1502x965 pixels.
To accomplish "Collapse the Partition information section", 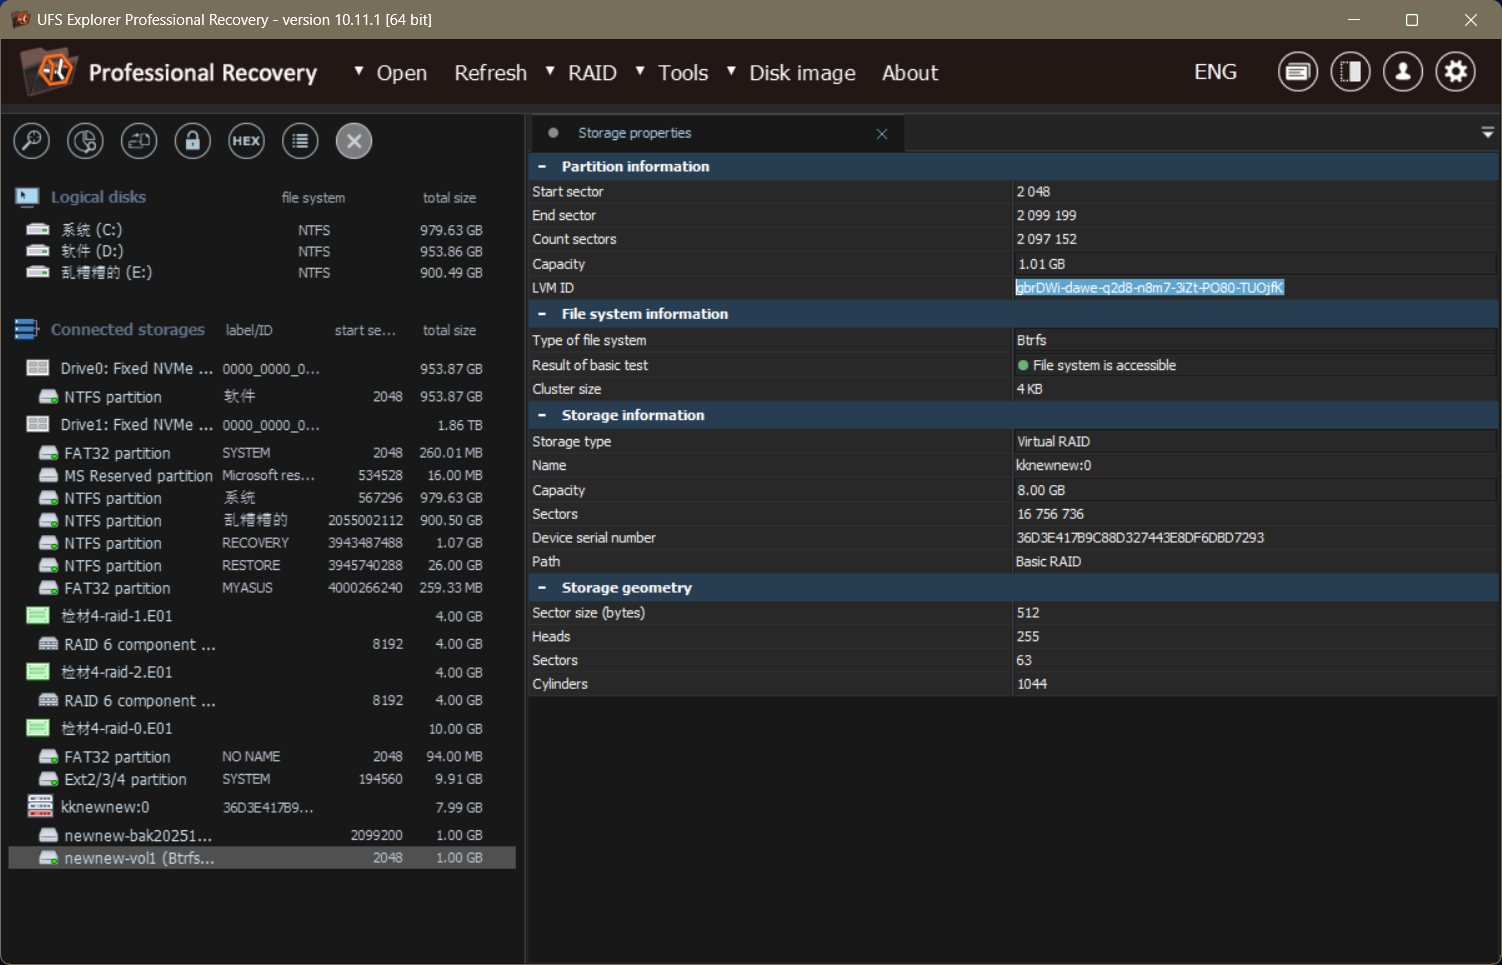I will pos(542,167).
